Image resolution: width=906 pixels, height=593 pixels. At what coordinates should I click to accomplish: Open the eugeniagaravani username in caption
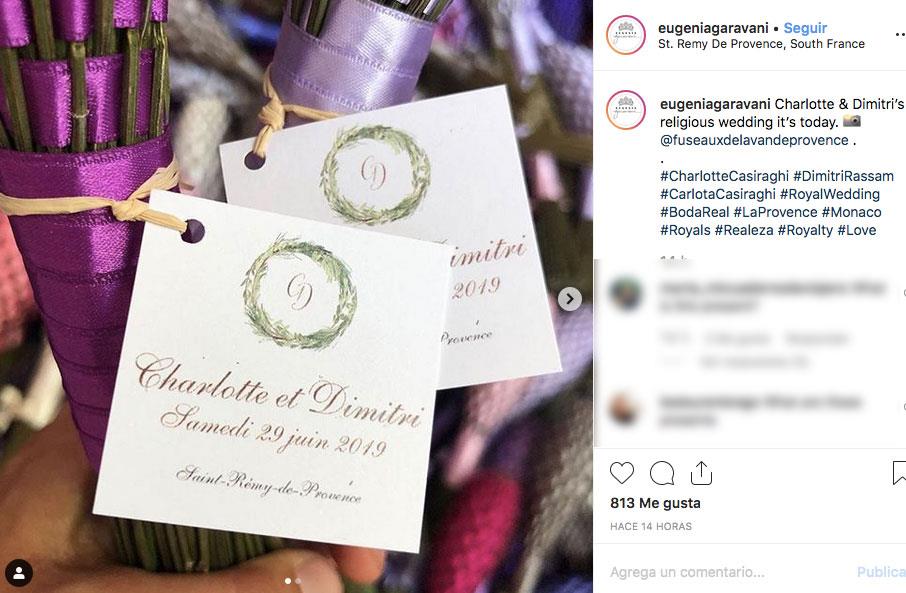coord(715,104)
